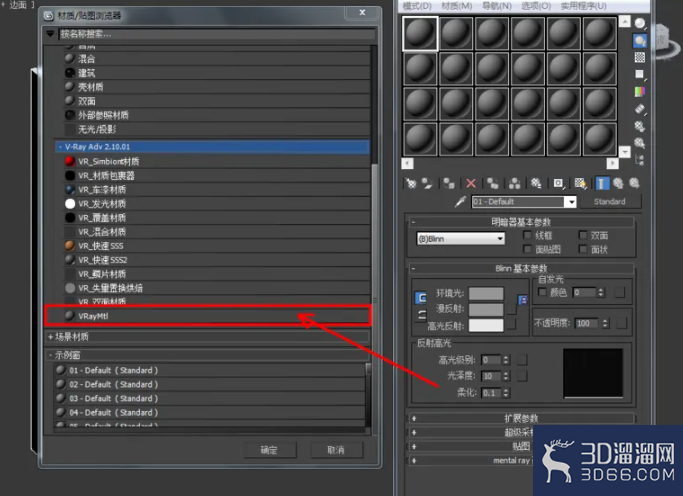Click diffuse-specular lock icon
Screen dimensions: 683x496
pos(422,315)
